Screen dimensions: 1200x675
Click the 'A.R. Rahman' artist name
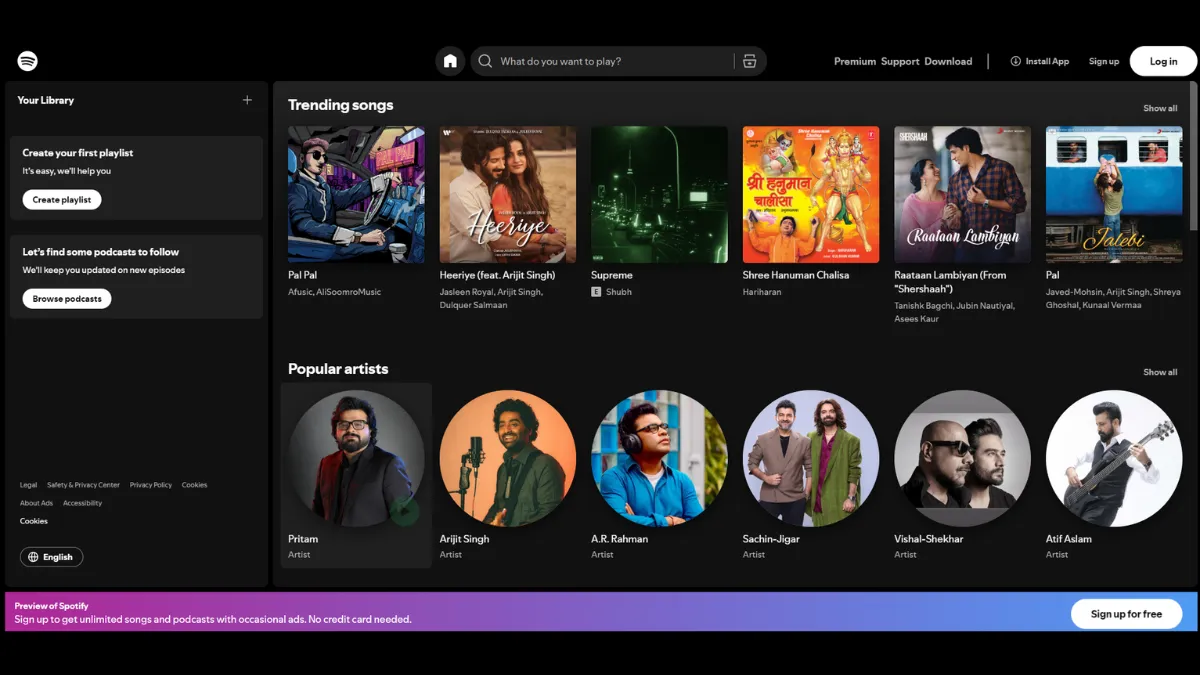coord(619,539)
